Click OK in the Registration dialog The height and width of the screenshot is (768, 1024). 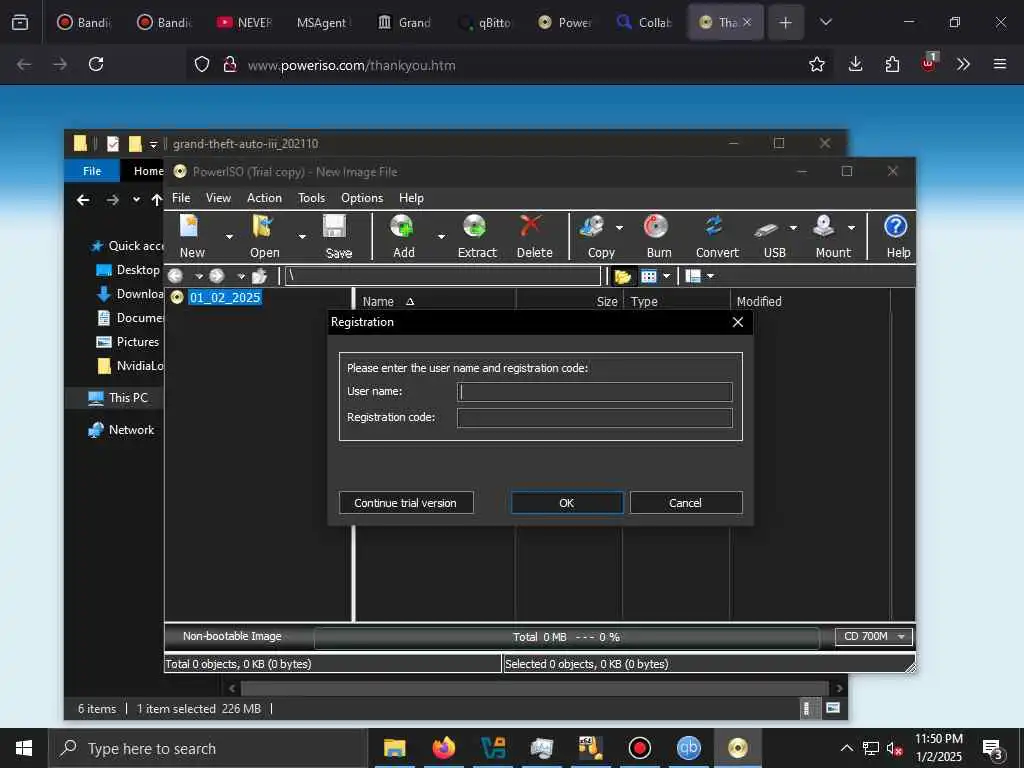point(567,503)
